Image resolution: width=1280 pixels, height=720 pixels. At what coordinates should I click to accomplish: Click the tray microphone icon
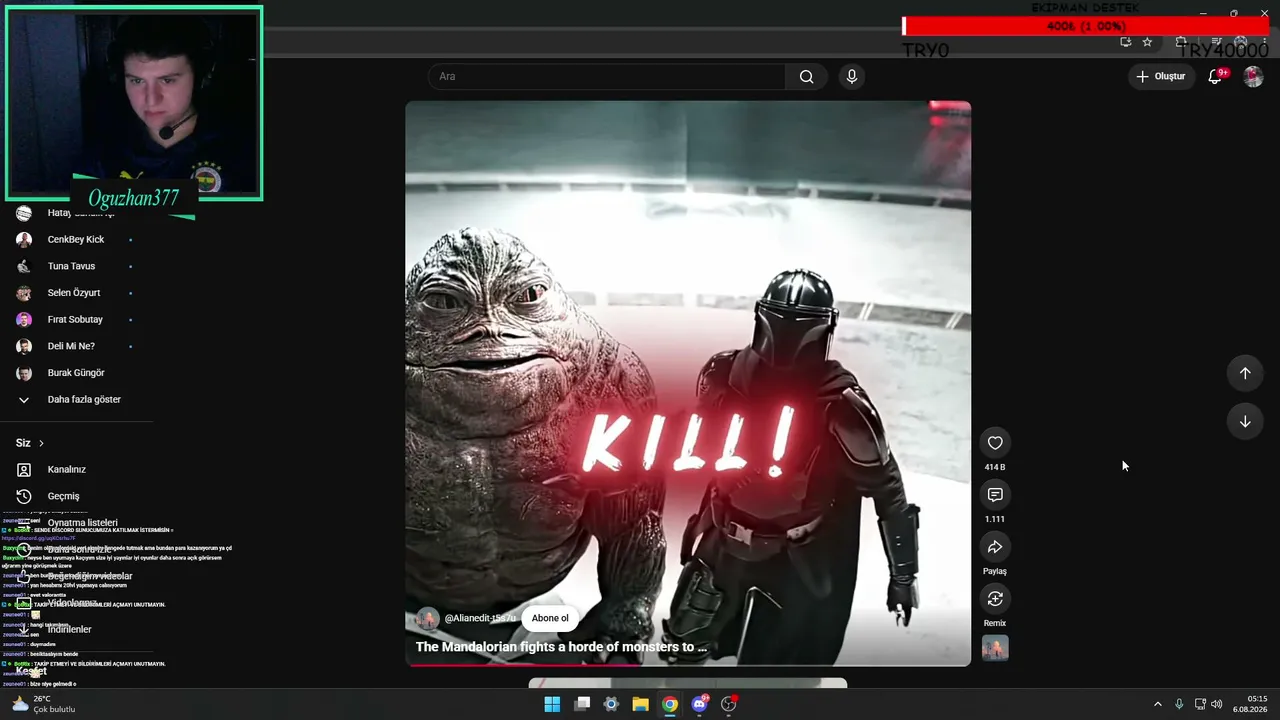[x=1179, y=704]
